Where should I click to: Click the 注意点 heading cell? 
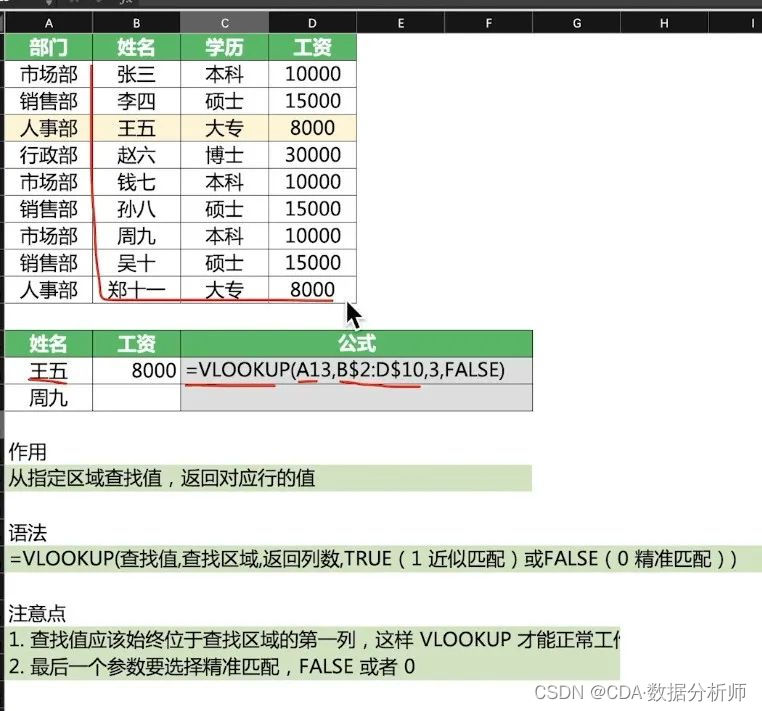point(37,614)
